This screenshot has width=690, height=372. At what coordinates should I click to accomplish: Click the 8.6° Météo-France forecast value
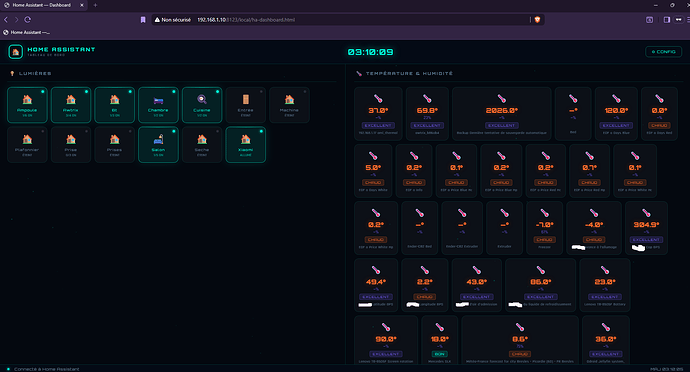520,339
